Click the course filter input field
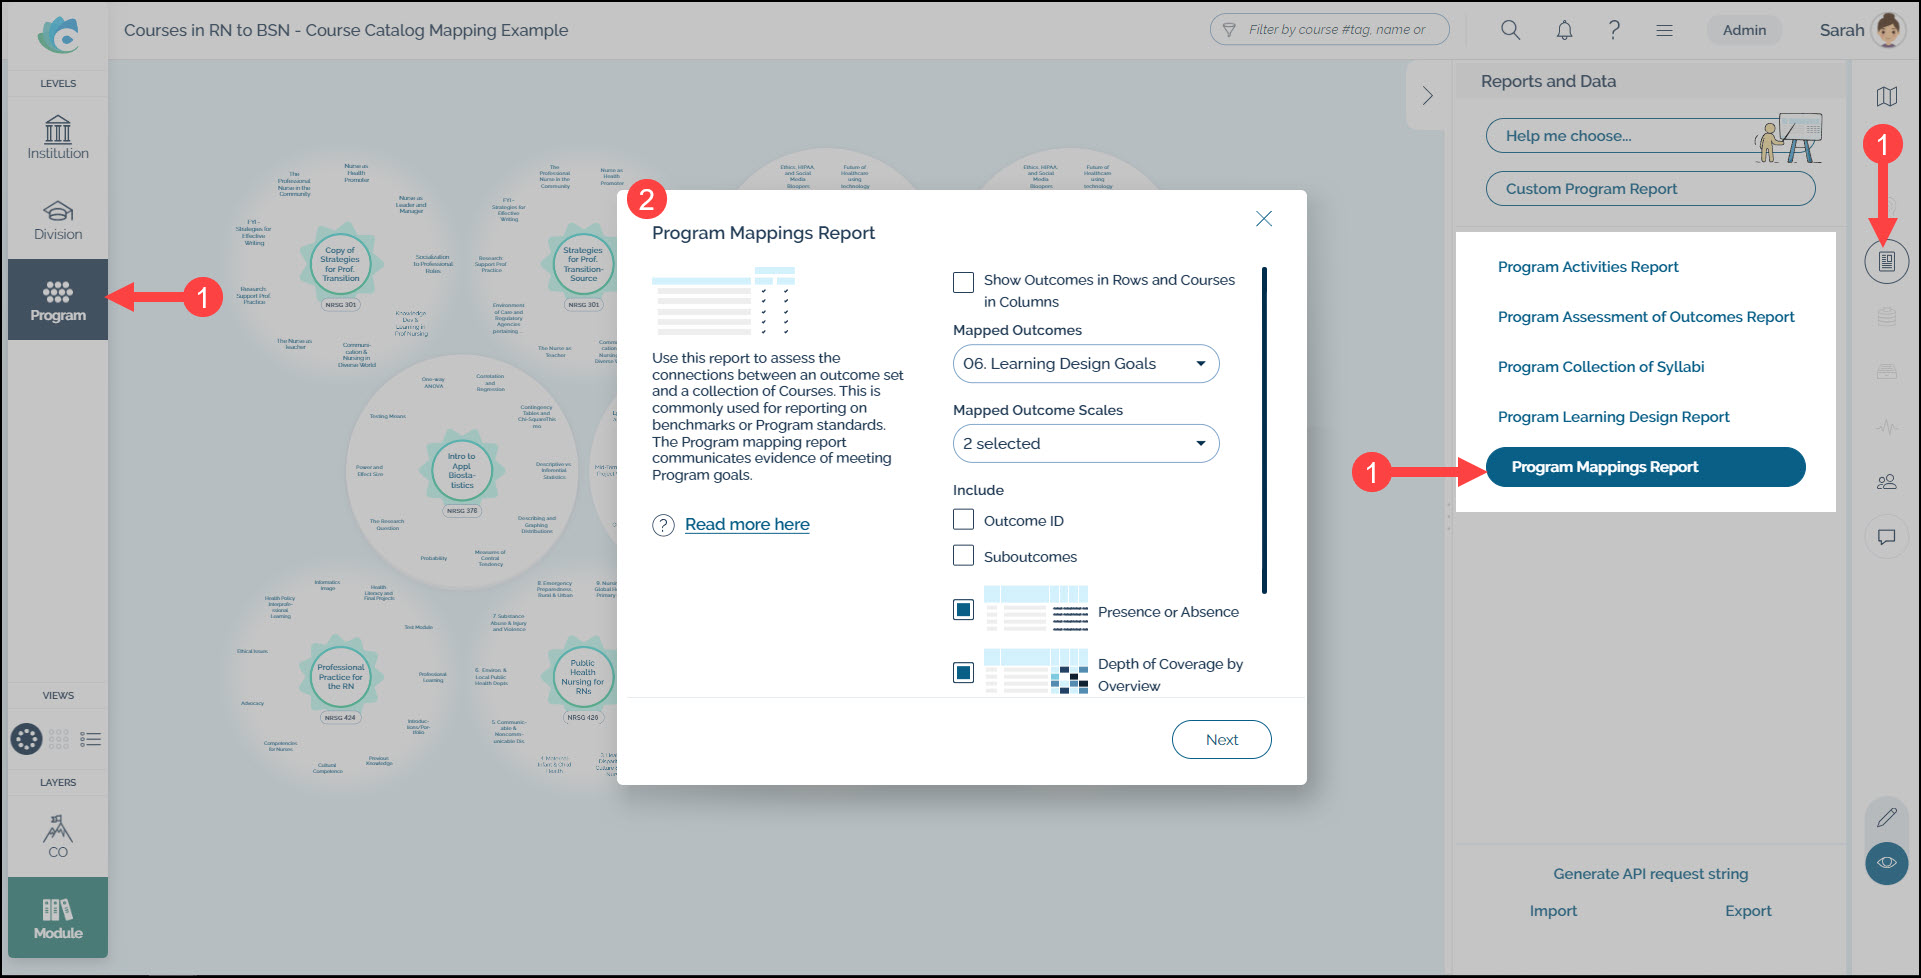 point(1335,30)
